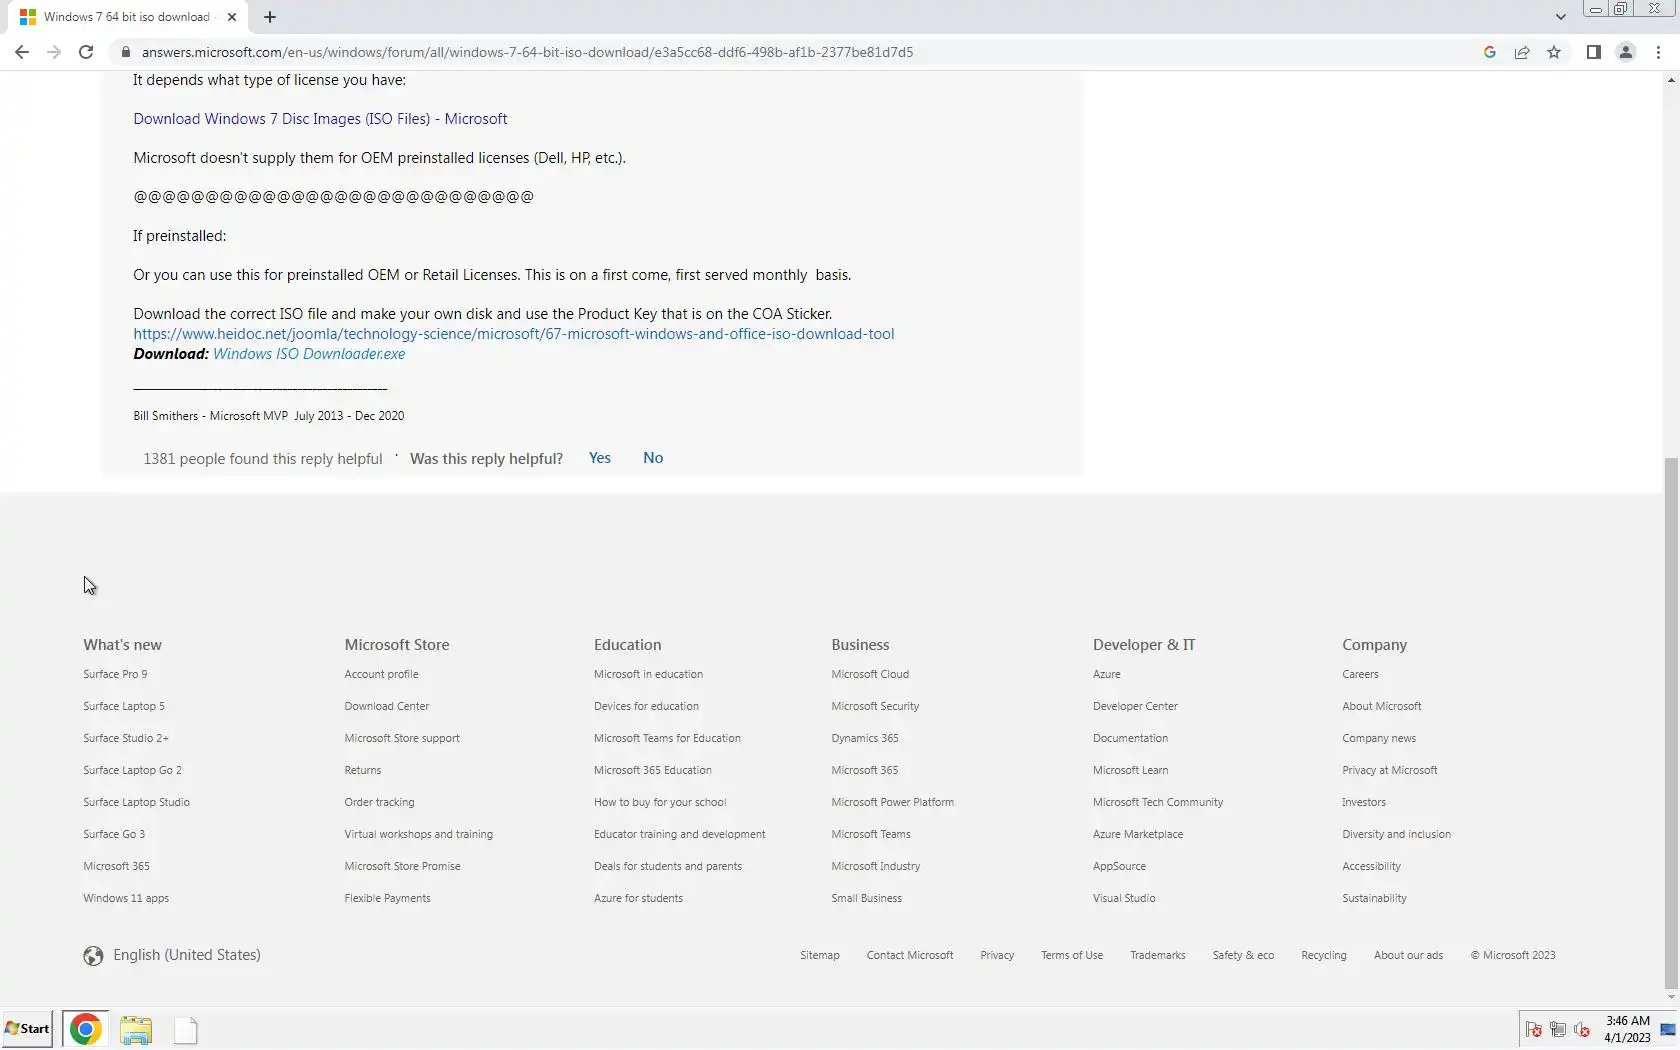Bookmark this page with star icon
1680x1050 pixels.
pos(1554,52)
